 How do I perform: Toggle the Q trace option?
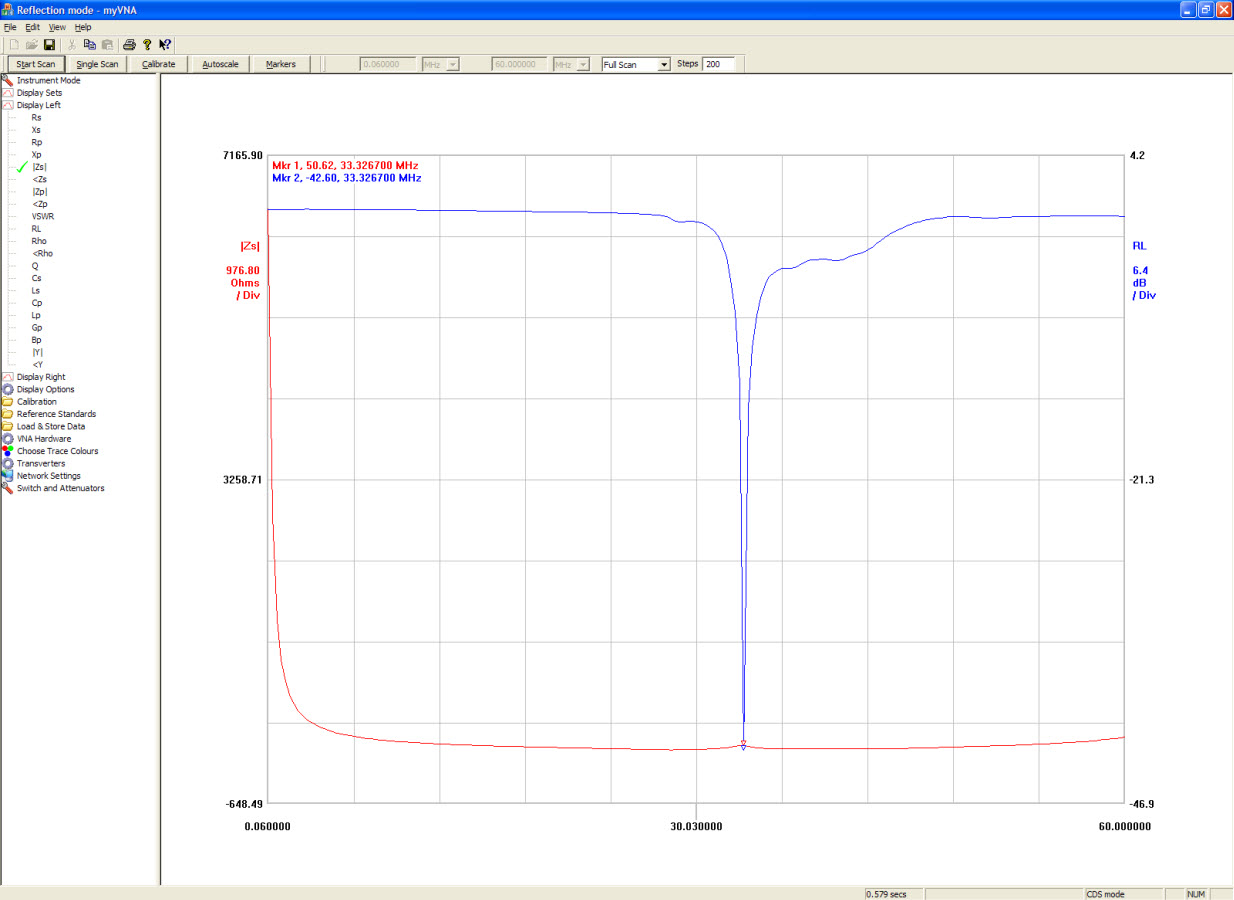[x=35, y=266]
